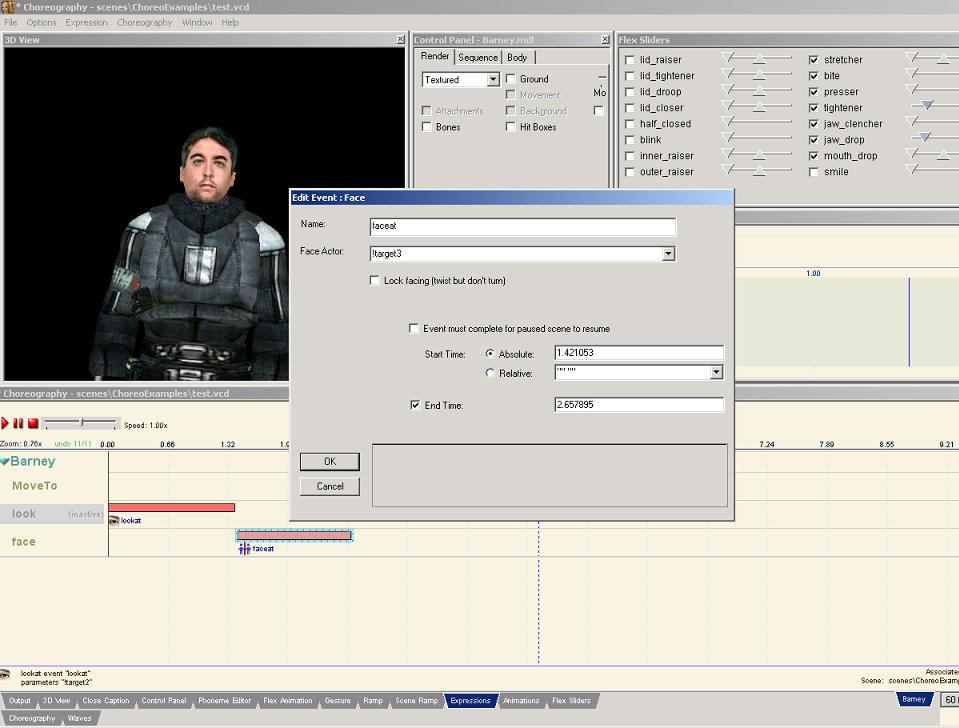Close the 3D View panel
Screen dimensions: 959x728
401,39
